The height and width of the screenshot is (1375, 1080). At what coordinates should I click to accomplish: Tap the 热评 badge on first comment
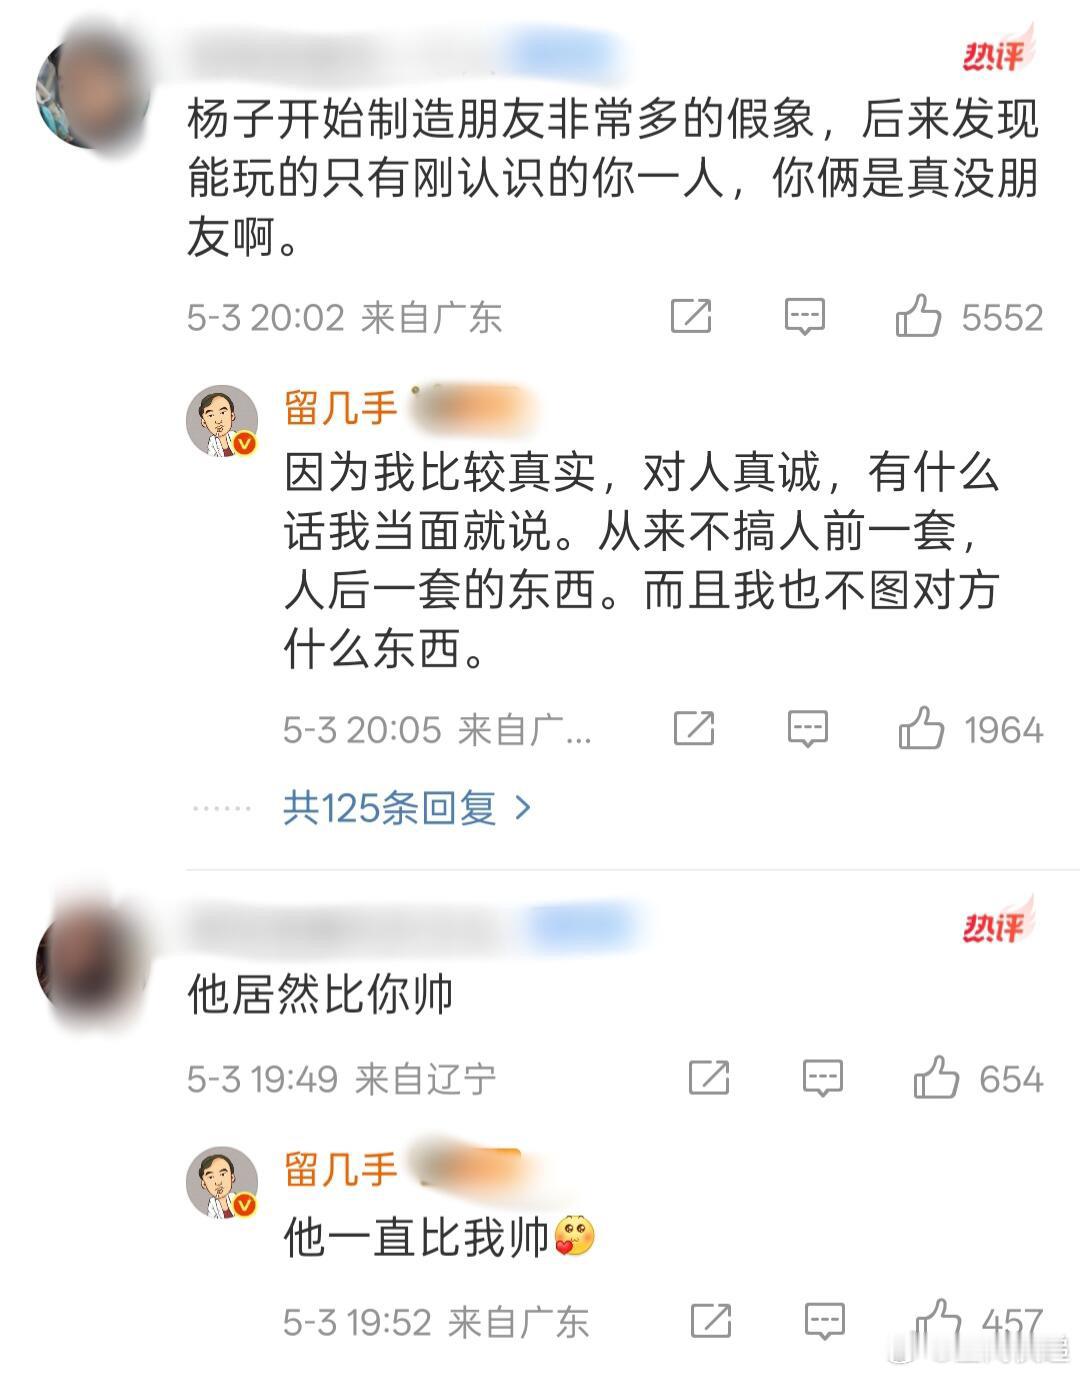(996, 53)
